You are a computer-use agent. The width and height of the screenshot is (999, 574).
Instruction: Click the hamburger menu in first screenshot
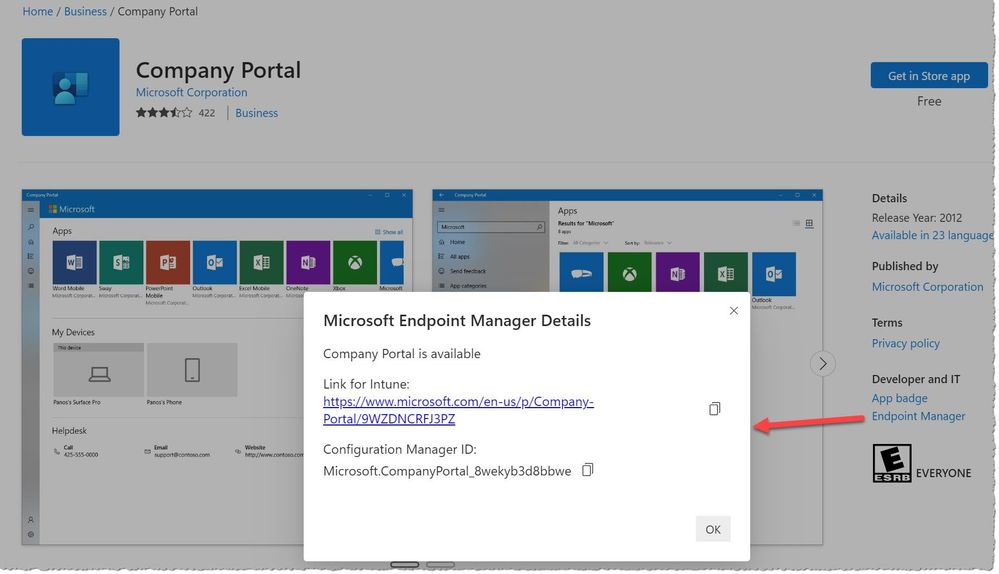coord(31,210)
